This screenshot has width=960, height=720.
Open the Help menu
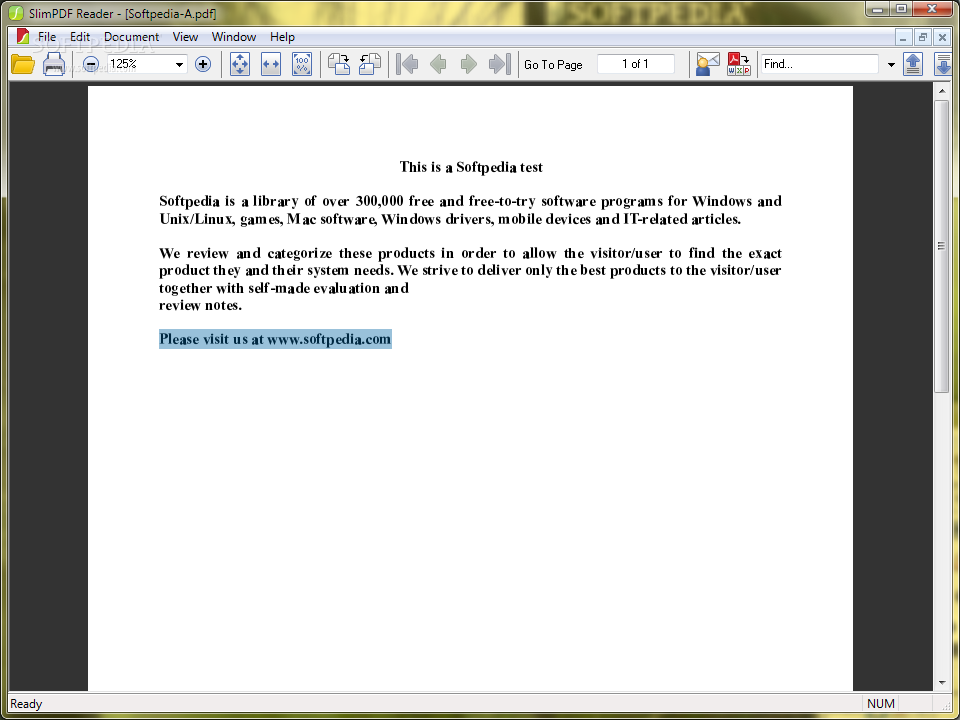(x=282, y=37)
